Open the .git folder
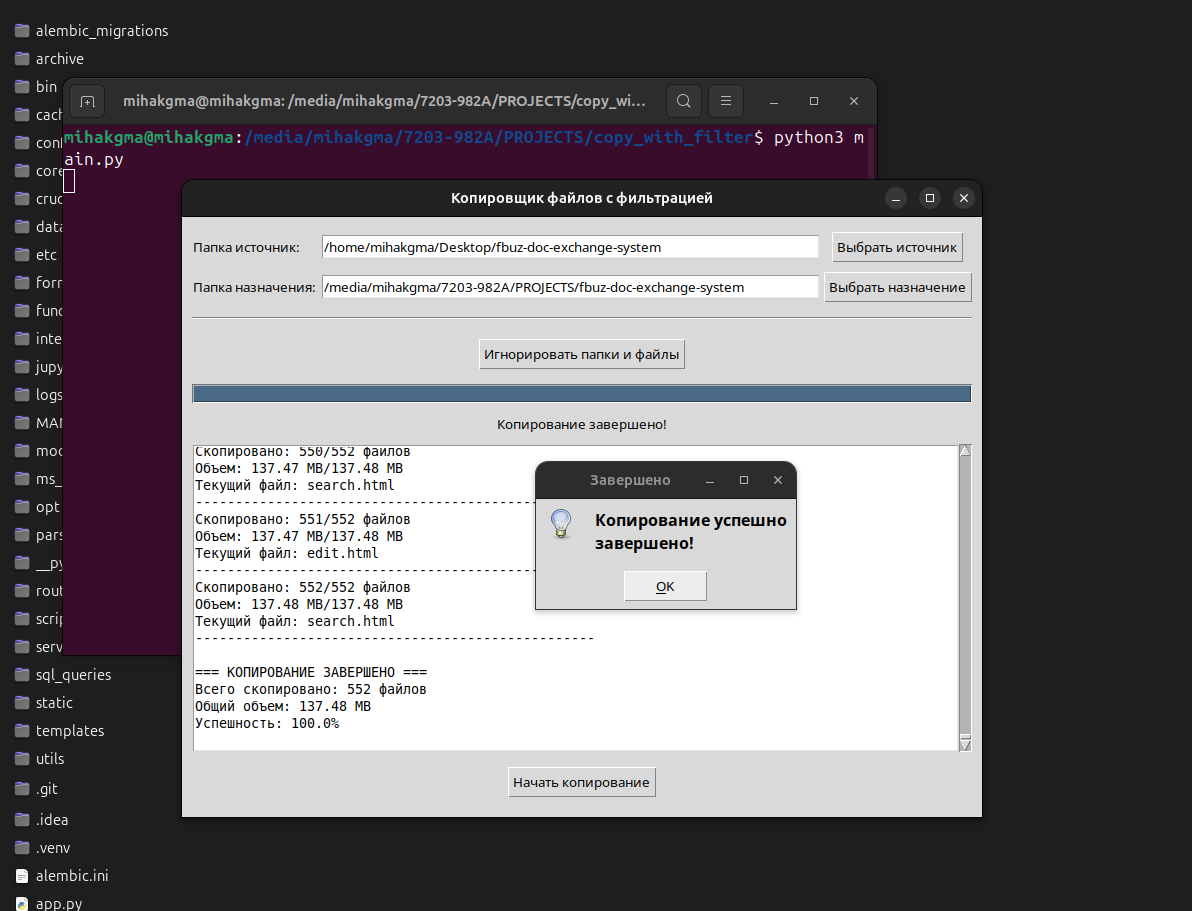 click(x=36, y=789)
